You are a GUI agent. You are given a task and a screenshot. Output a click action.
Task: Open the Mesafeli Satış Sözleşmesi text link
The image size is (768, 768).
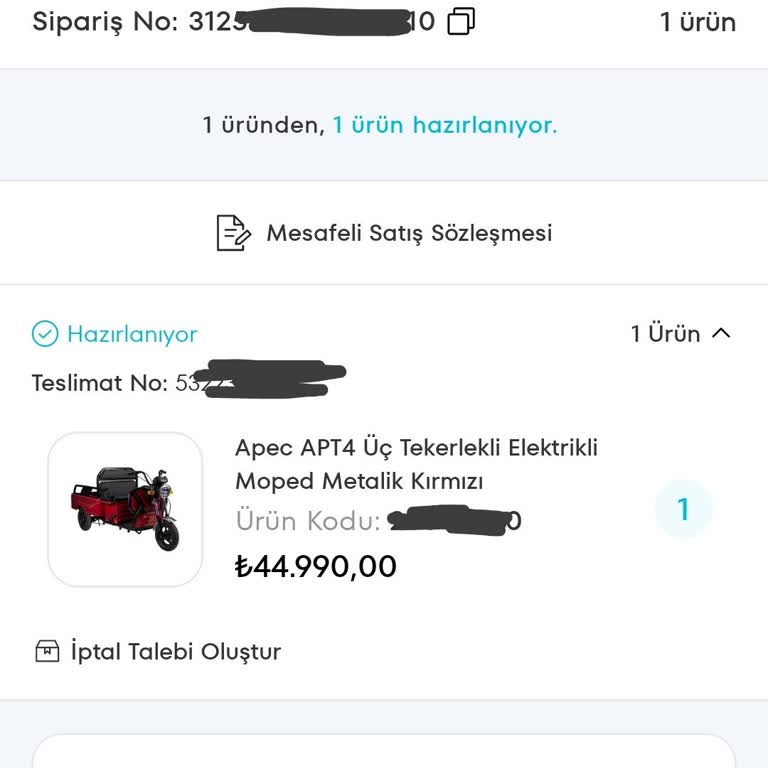click(408, 233)
